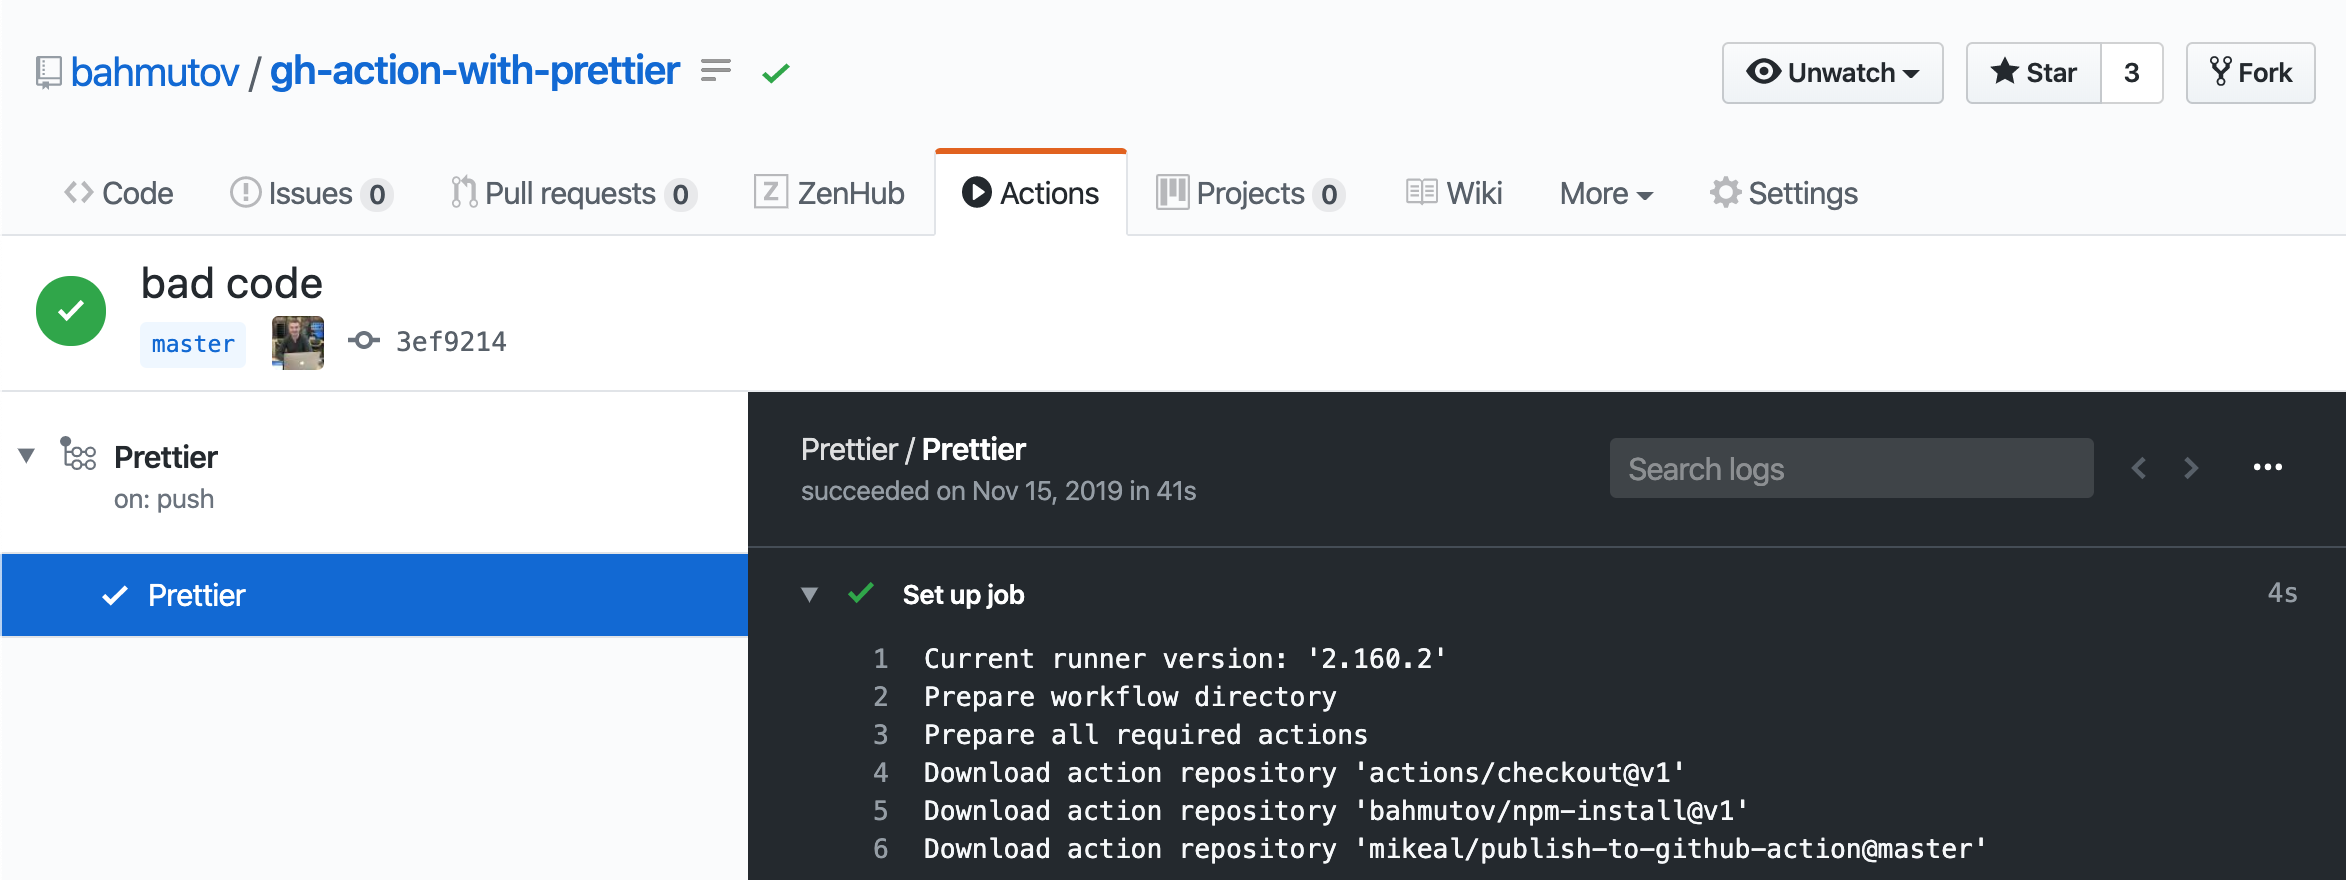Screen dimensions: 2346x880
Task: Open the ZenHub tab
Action: click(829, 193)
